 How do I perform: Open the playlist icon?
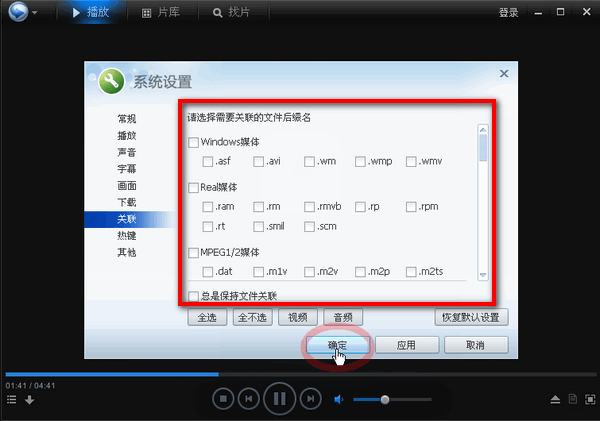(11, 400)
